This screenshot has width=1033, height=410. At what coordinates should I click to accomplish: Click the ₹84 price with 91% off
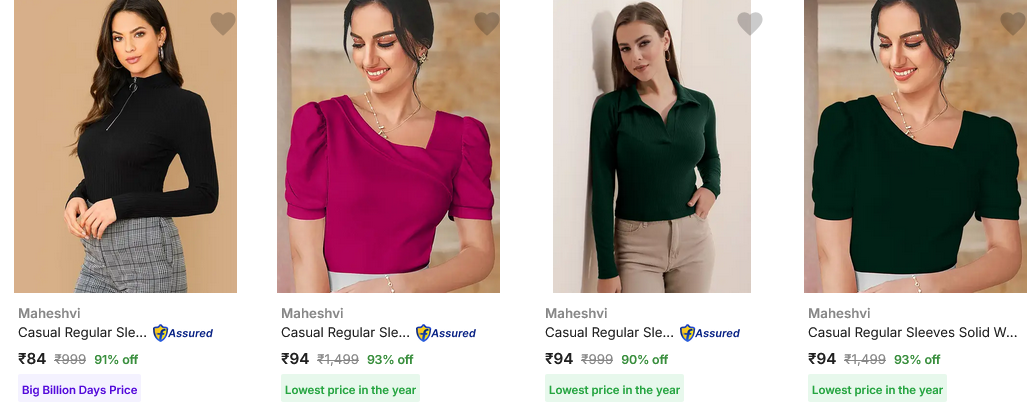[32, 359]
